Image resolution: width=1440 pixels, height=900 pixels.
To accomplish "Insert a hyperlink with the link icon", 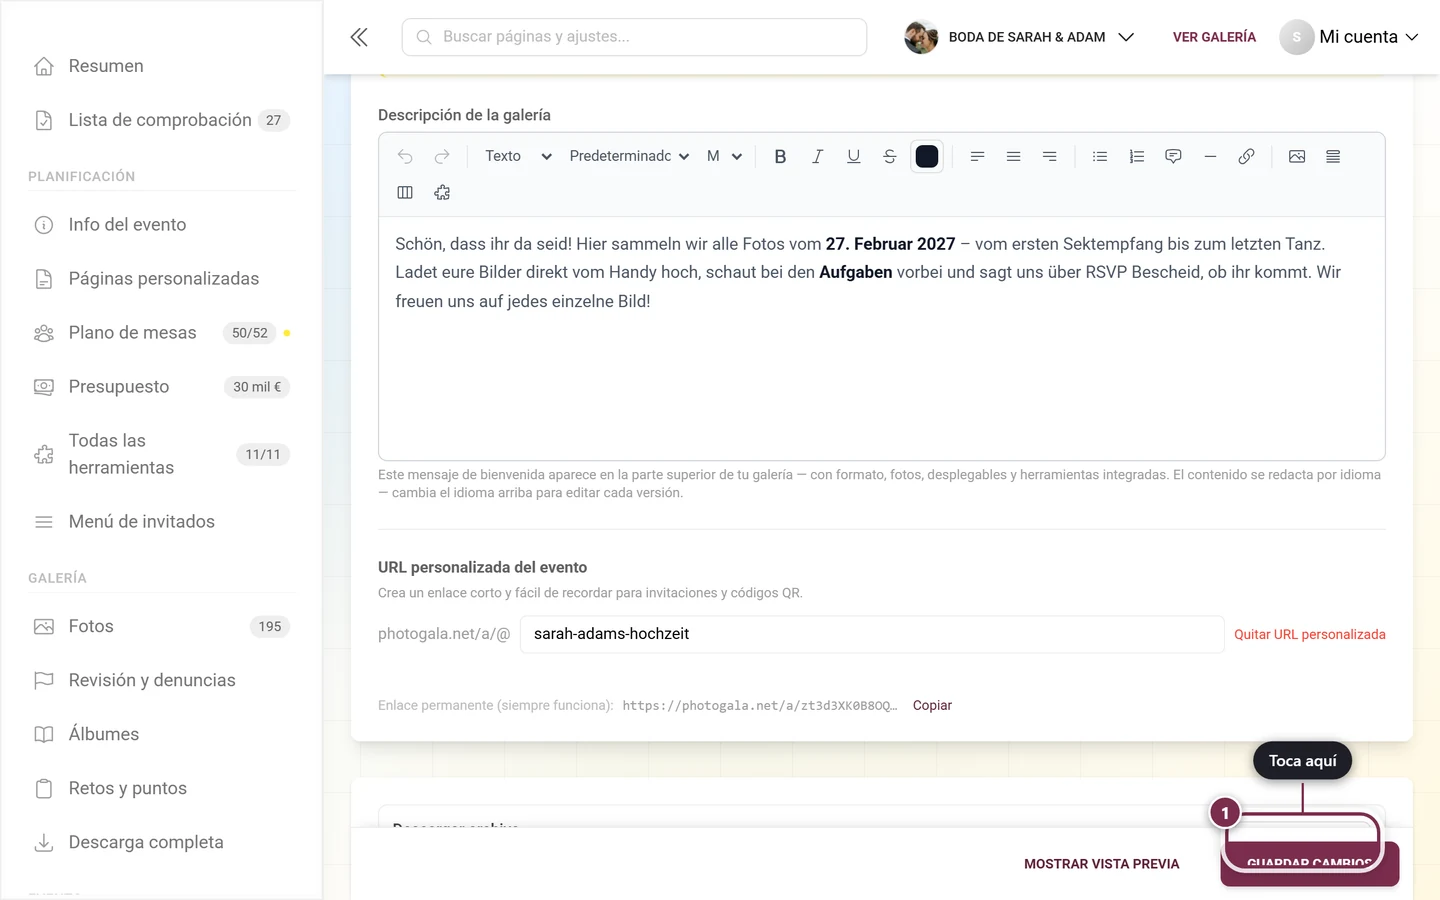I will pos(1246,156).
